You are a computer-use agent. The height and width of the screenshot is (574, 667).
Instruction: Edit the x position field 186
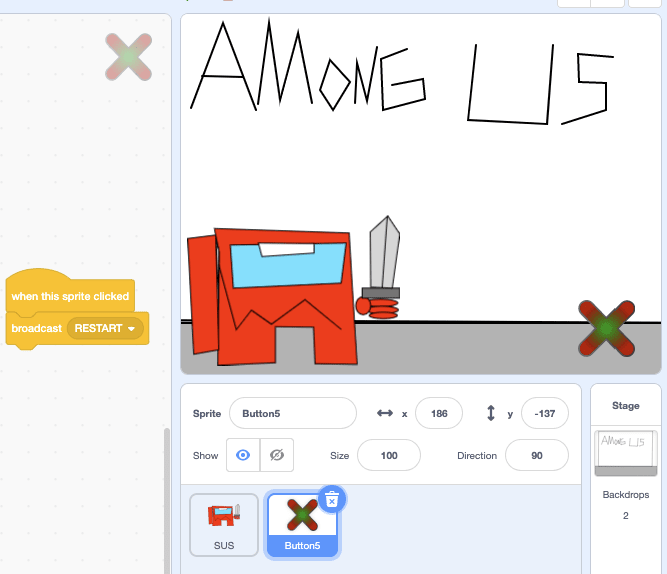click(439, 413)
